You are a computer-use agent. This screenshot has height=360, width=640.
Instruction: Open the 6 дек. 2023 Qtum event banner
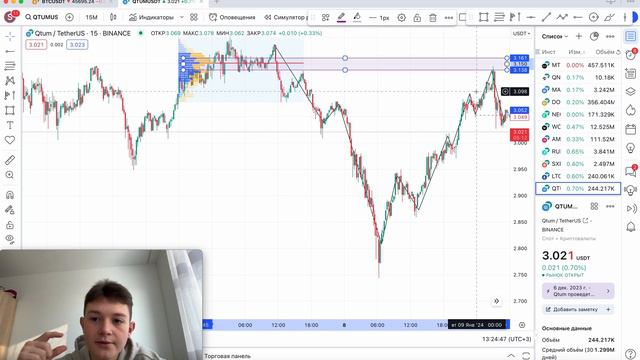pyautogui.click(x=578, y=291)
